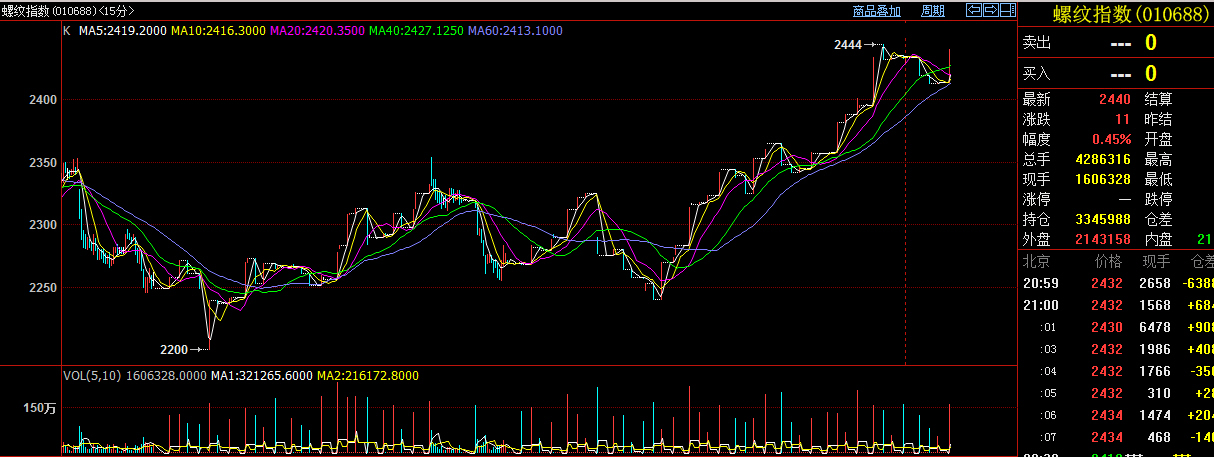Select the magenta MA20 indicator label
This screenshot has width=1214, height=457.
(317, 31)
